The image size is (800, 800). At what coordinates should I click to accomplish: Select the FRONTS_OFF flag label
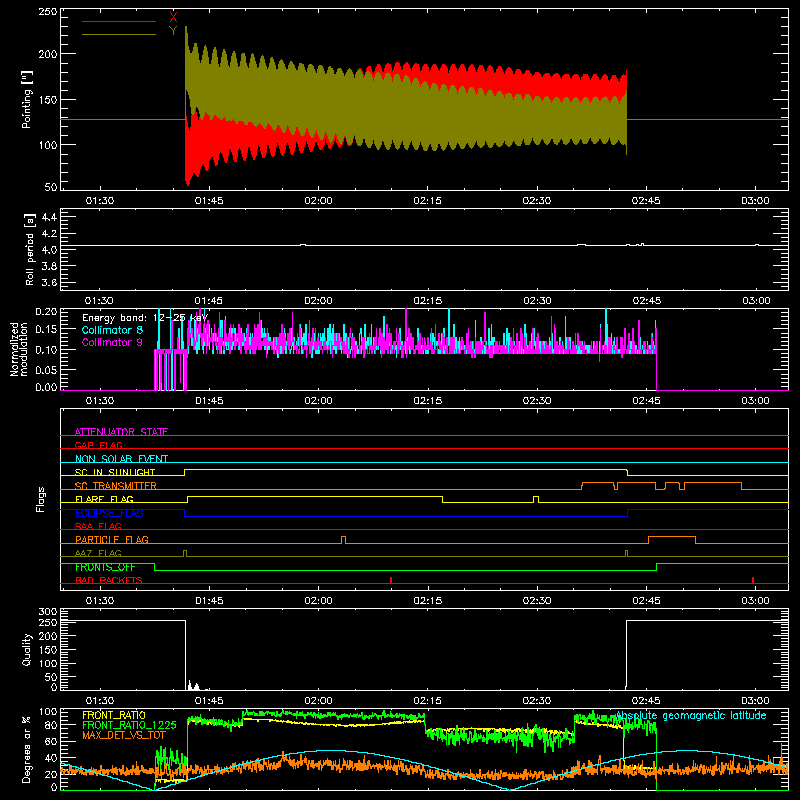click(x=105, y=567)
